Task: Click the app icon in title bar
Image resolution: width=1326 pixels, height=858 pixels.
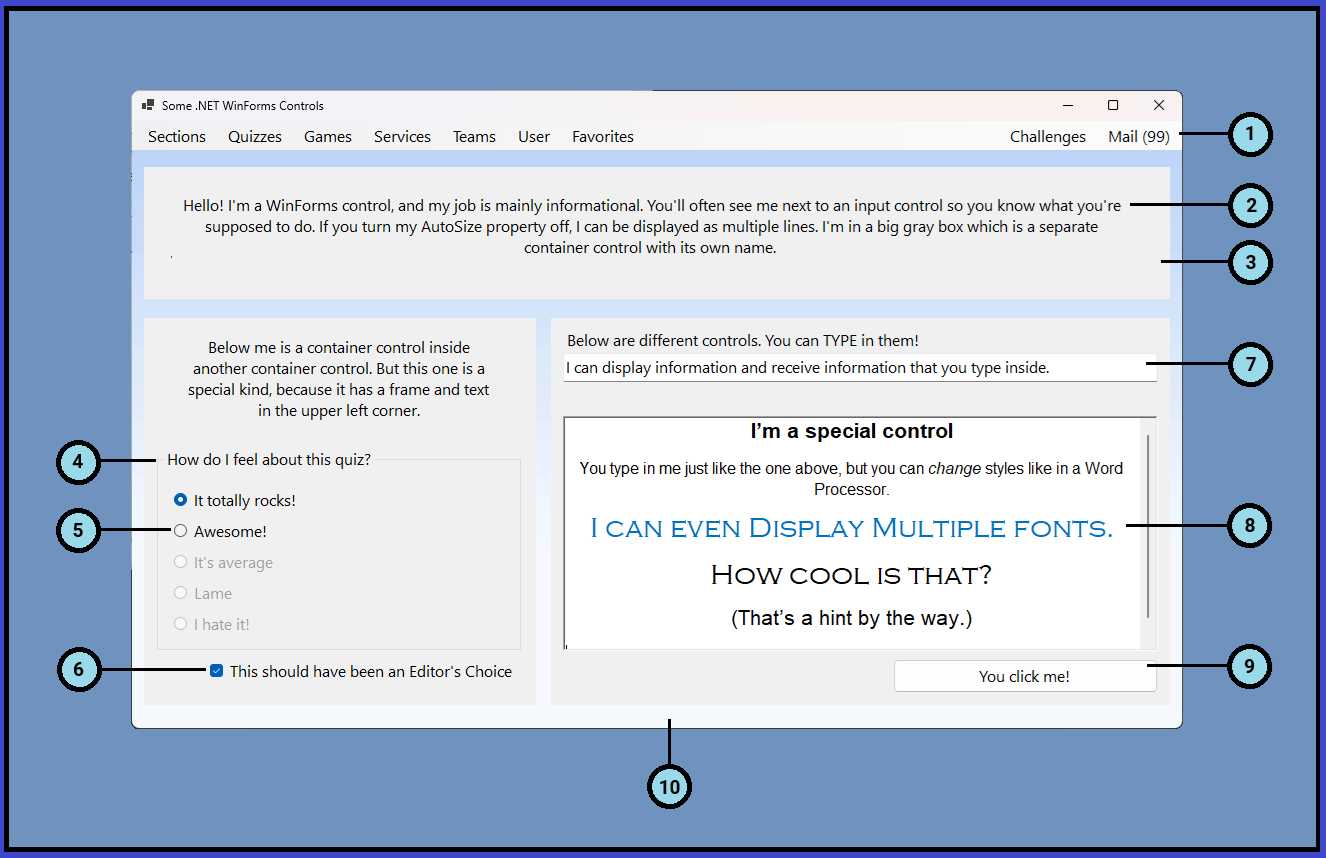Action: click(x=148, y=105)
